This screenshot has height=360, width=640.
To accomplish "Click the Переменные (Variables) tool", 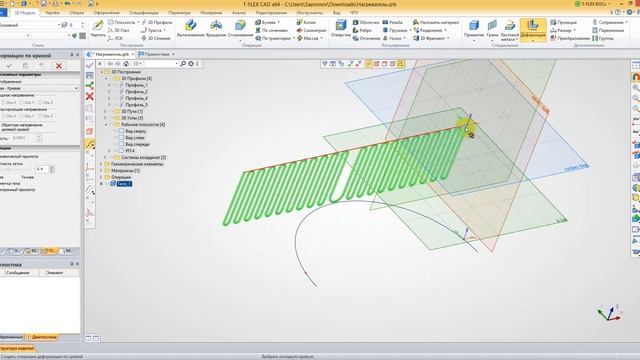I will pos(608,30).
